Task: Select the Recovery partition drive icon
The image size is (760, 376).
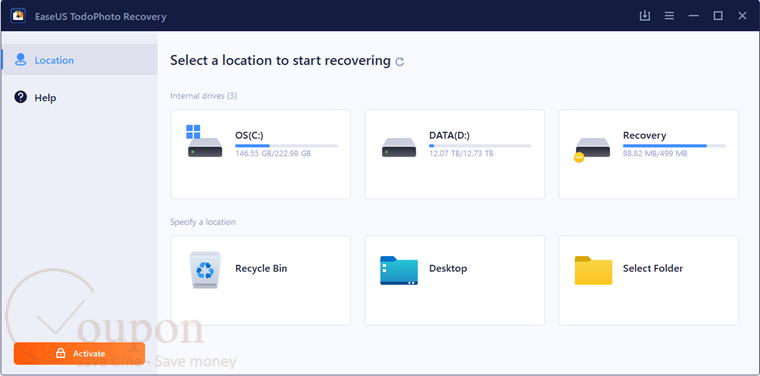Action: (592, 149)
